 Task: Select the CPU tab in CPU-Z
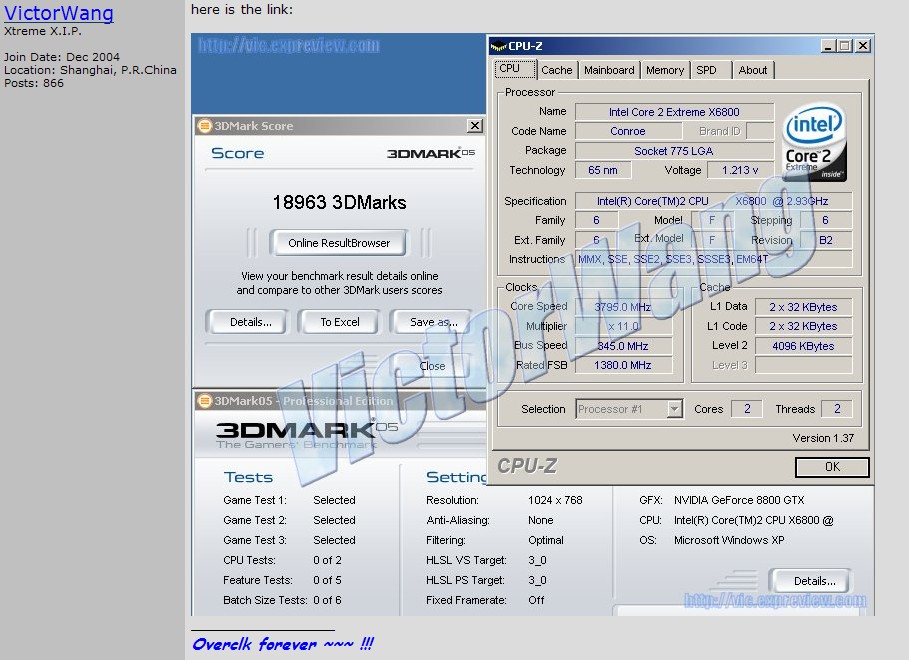tap(515, 68)
